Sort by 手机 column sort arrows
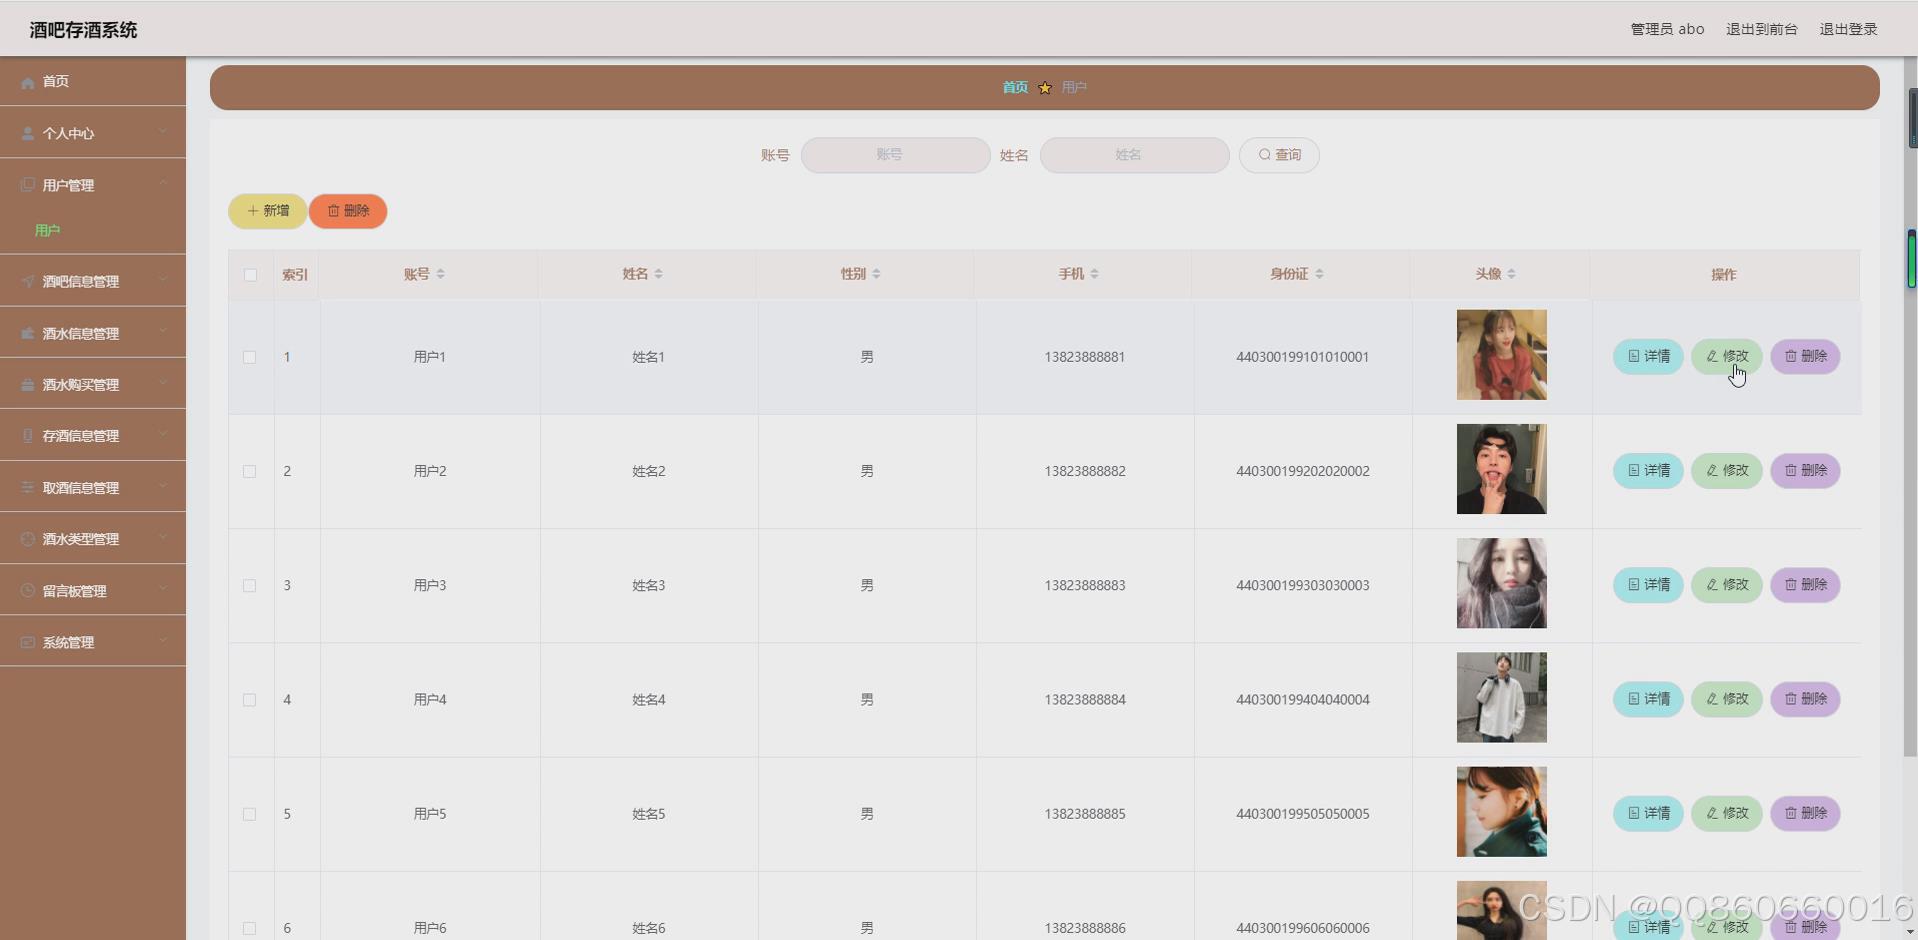 1094,274
